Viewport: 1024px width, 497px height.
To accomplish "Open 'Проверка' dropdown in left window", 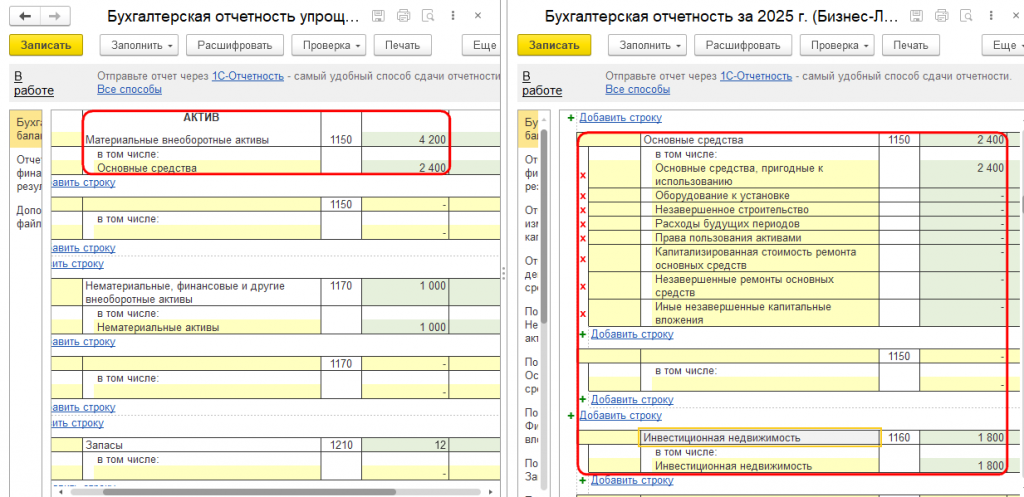I will pos(328,45).
